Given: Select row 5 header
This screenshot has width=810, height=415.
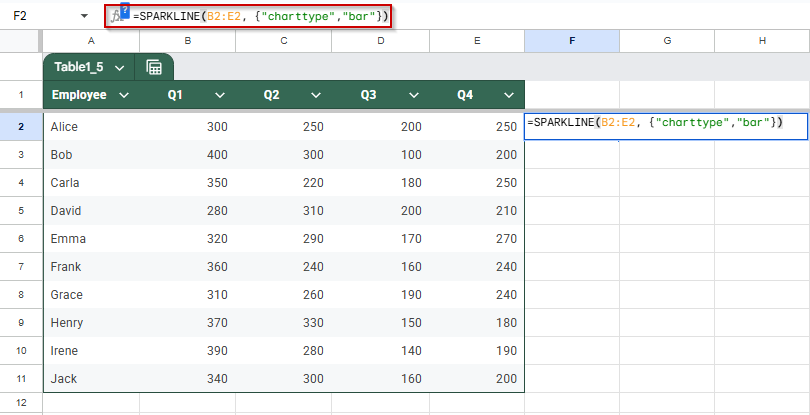Looking at the screenshot, I should 21,210.
